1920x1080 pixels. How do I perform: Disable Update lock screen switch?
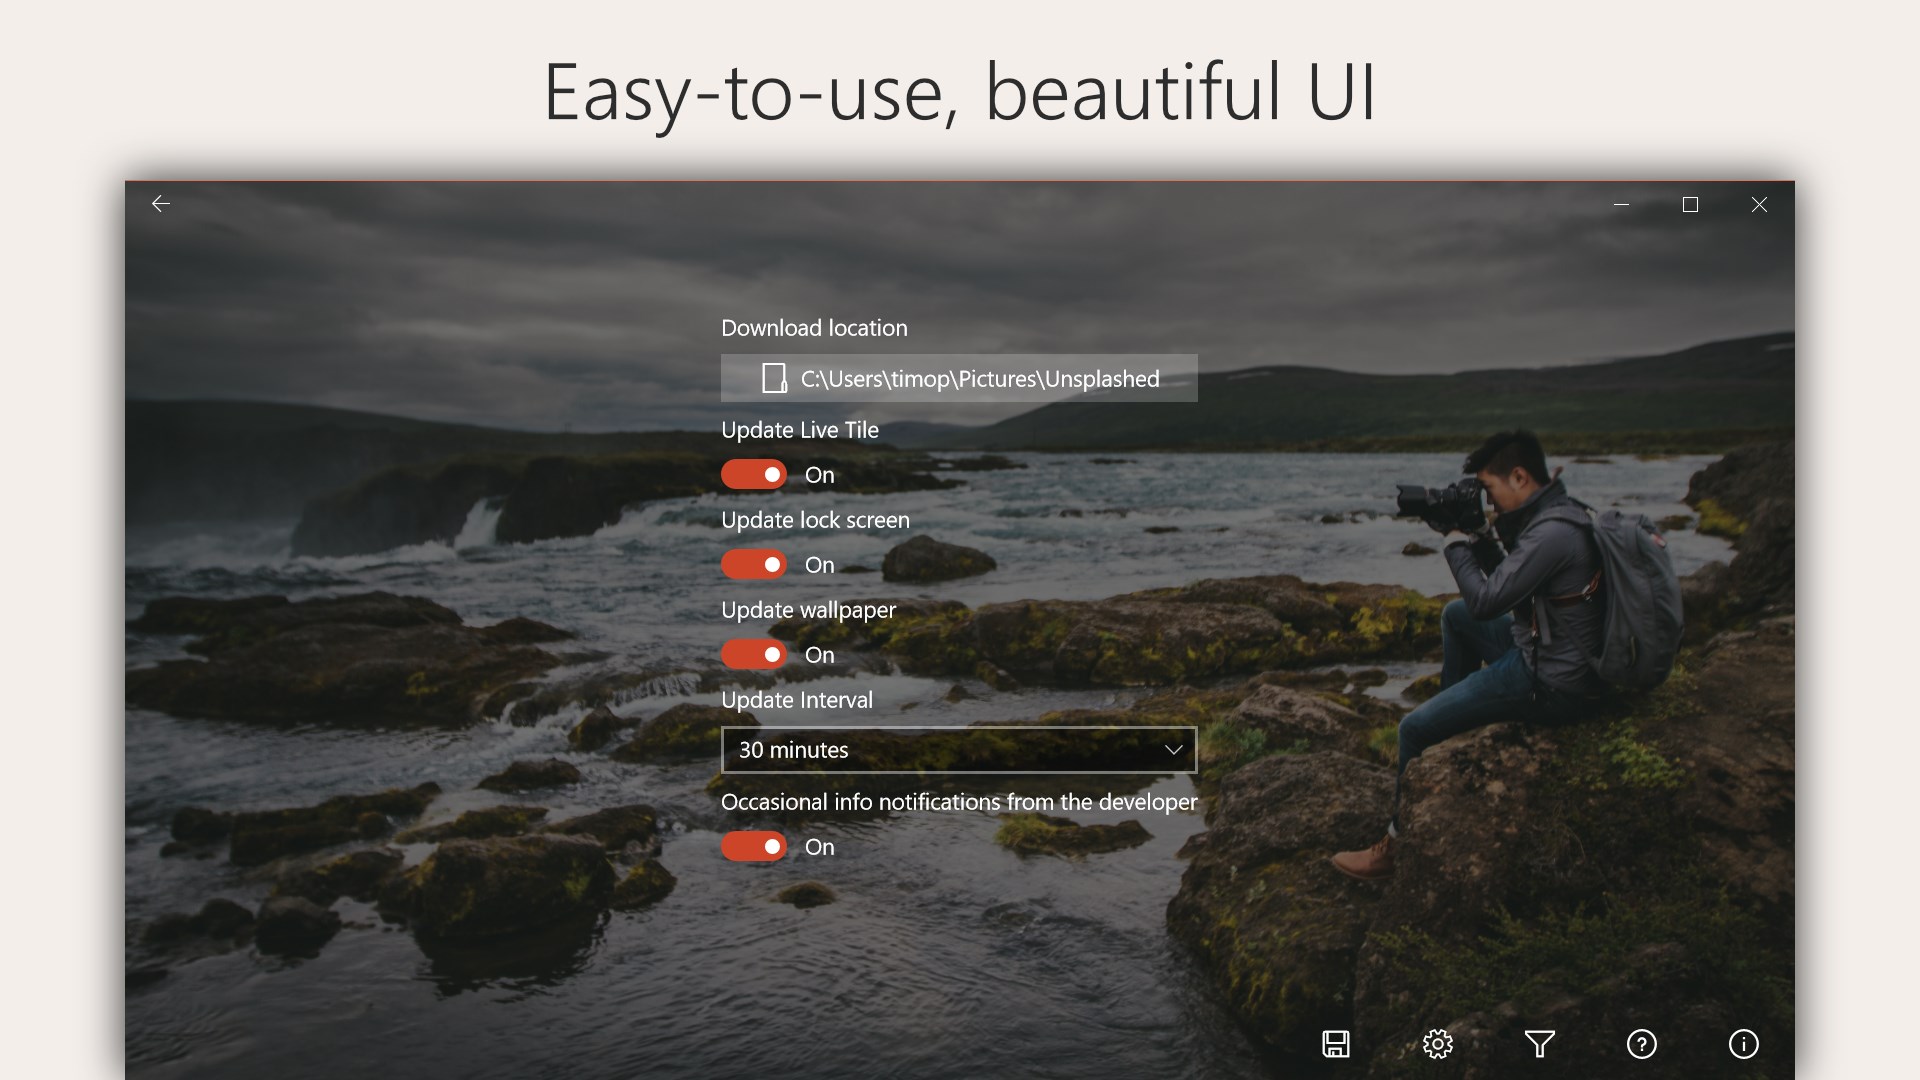[x=754, y=564]
